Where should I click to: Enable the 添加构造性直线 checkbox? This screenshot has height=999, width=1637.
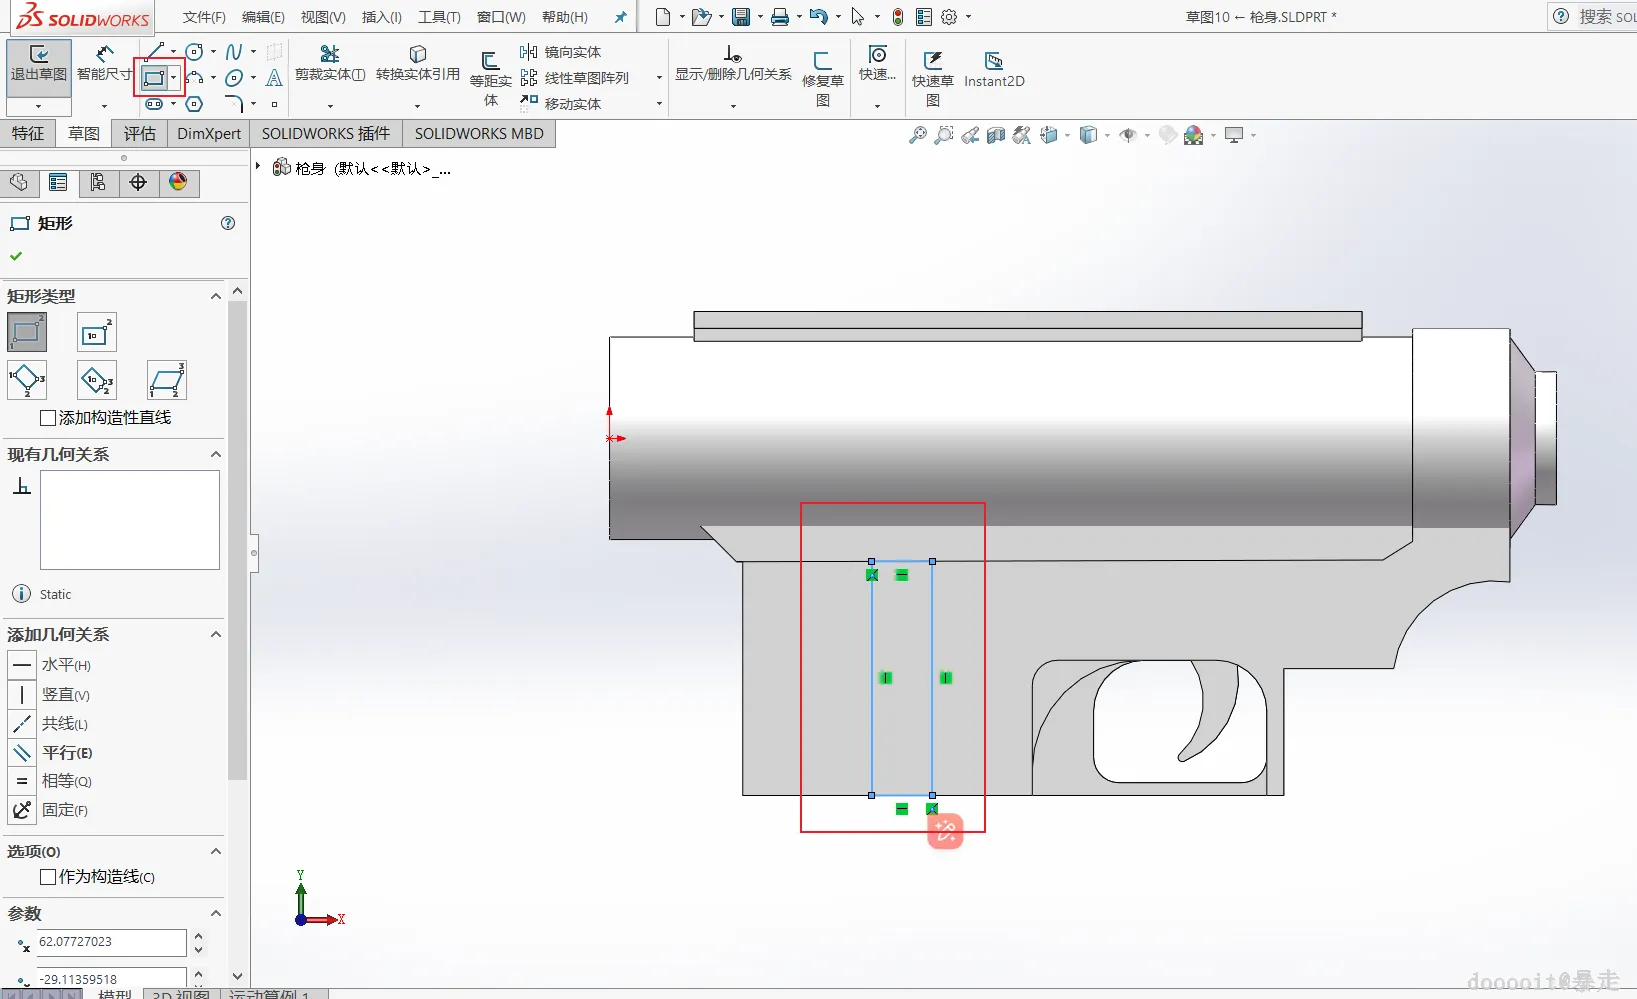point(48,418)
